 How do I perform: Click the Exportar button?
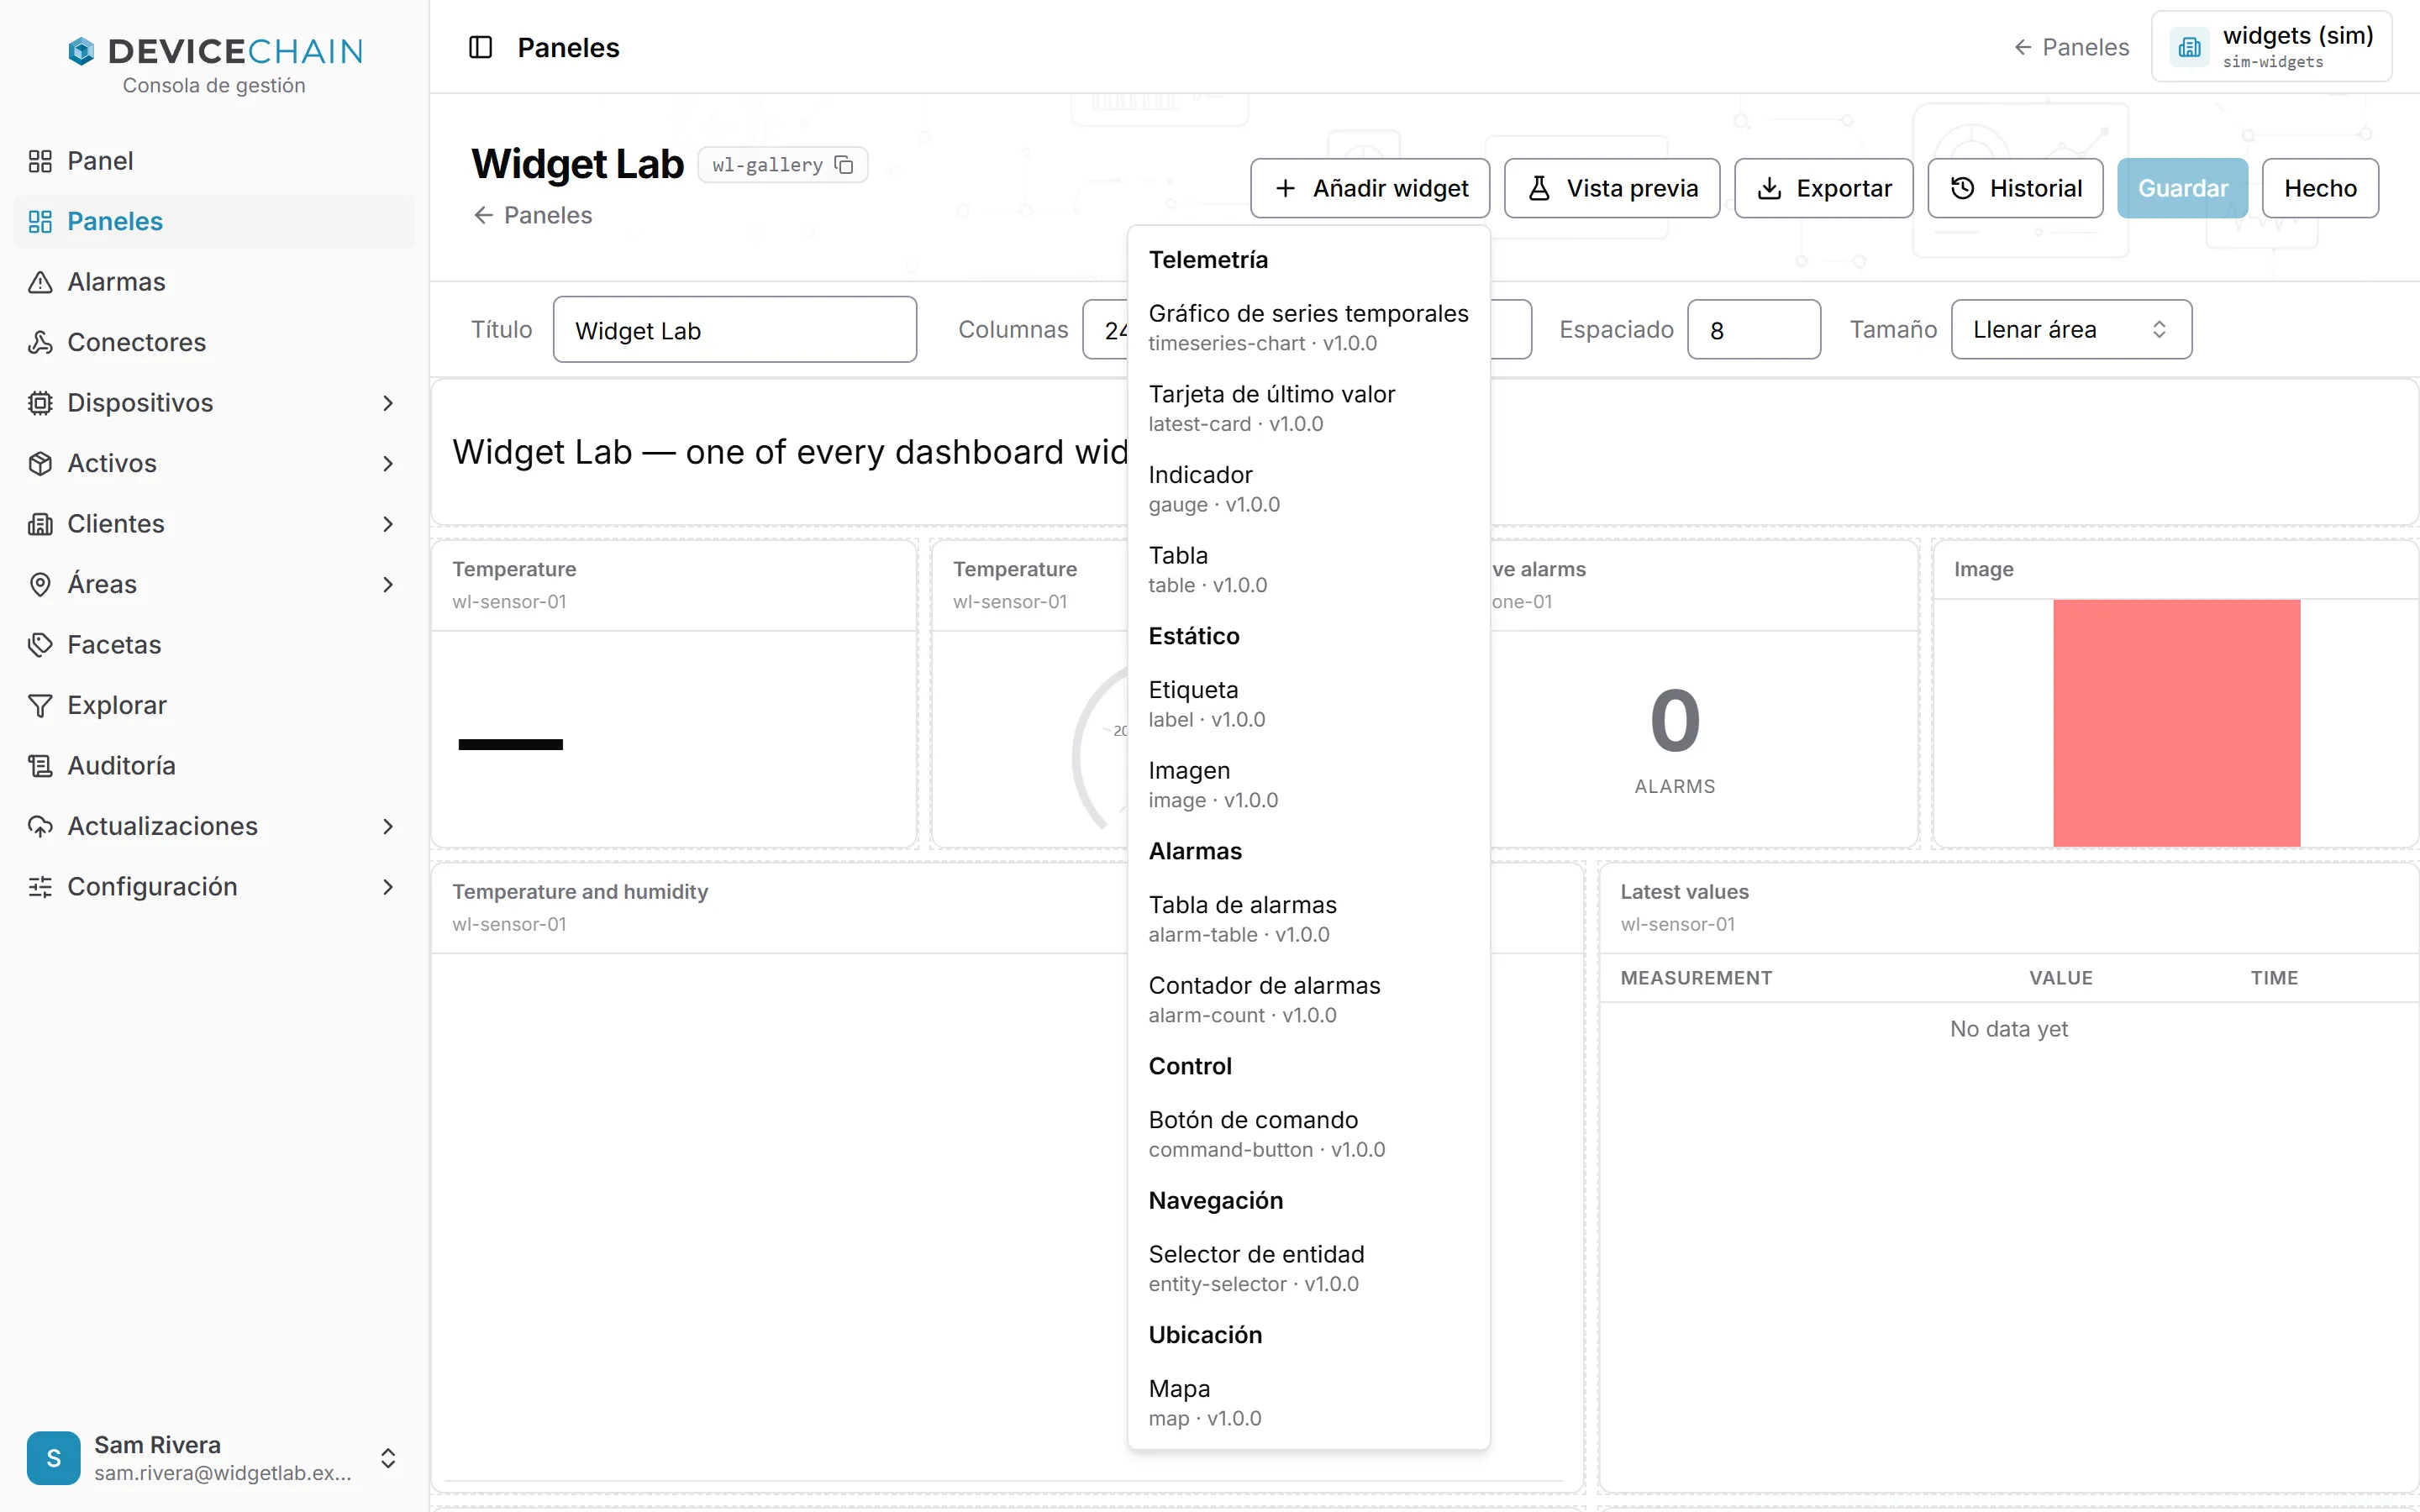(1823, 188)
